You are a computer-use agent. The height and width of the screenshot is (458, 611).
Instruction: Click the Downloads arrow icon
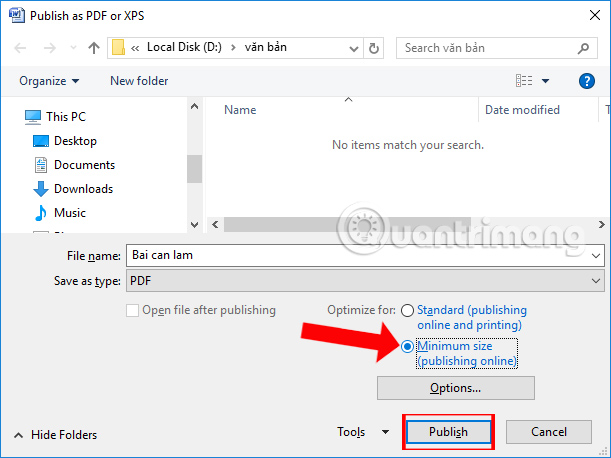click(41, 189)
